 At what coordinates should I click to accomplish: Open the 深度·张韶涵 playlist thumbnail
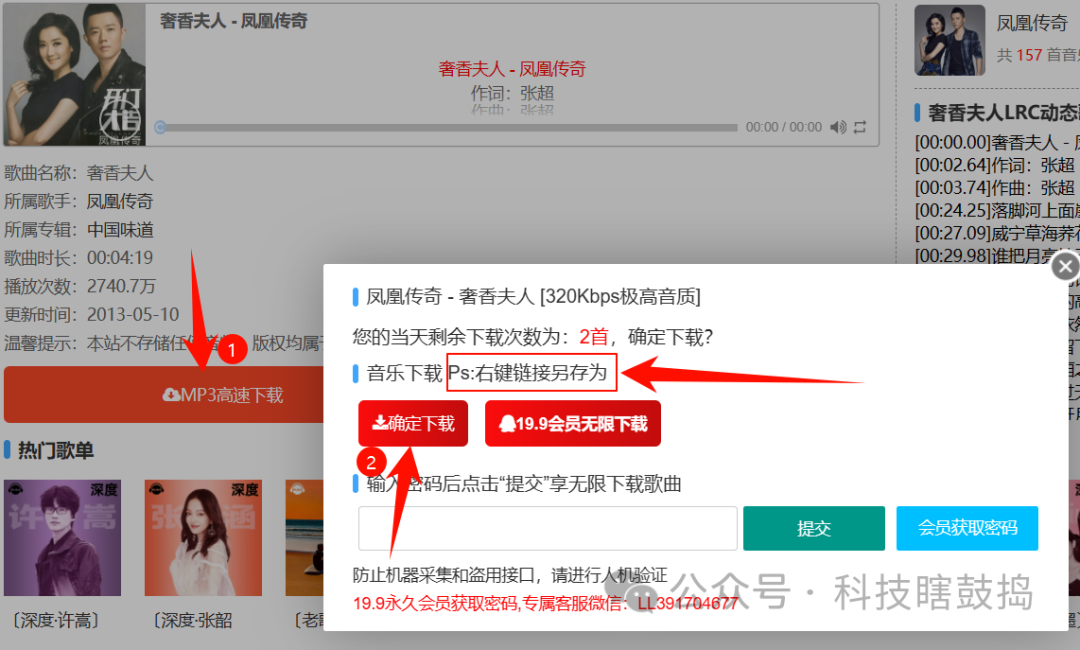coord(203,539)
